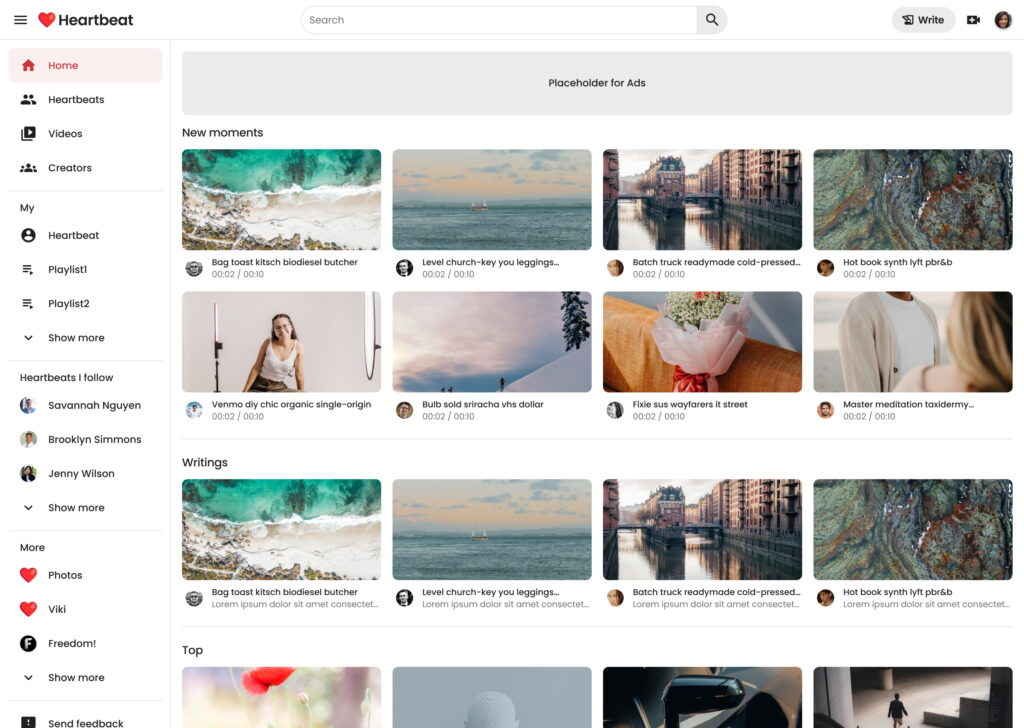Open Freedom! in the More section

click(x=85, y=644)
